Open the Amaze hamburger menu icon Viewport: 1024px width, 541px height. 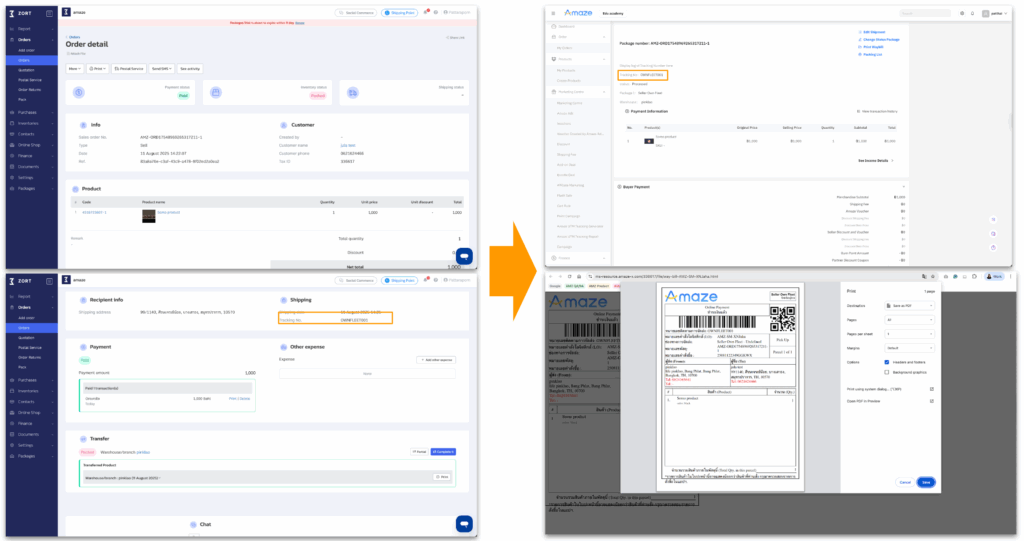click(554, 13)
